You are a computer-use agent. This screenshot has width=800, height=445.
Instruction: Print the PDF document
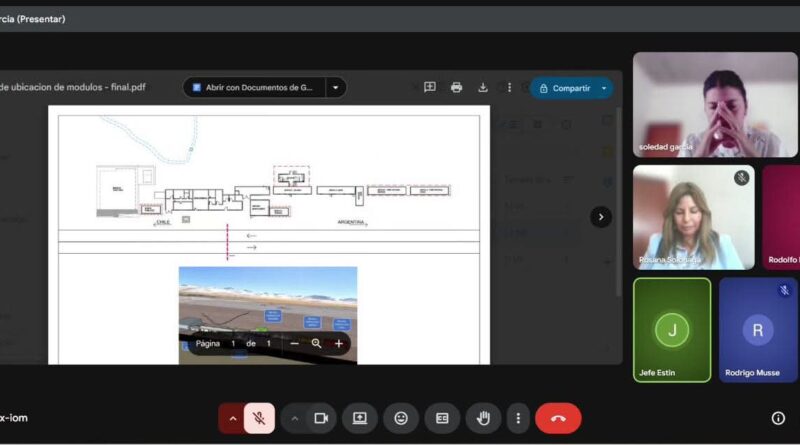point(457,88)
